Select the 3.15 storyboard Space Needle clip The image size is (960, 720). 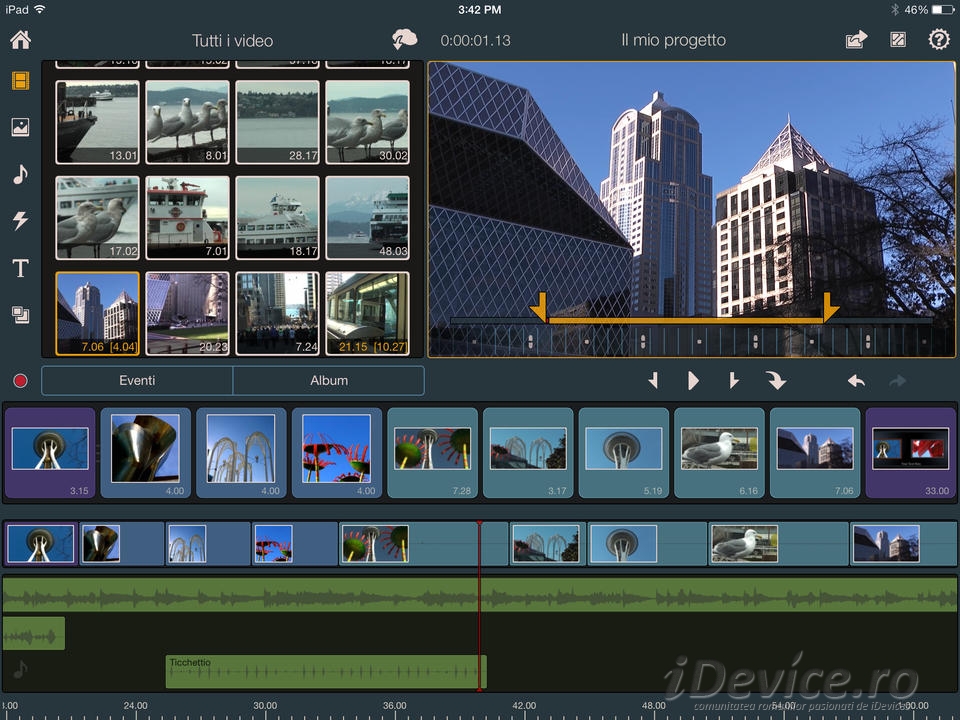[50, 452]
